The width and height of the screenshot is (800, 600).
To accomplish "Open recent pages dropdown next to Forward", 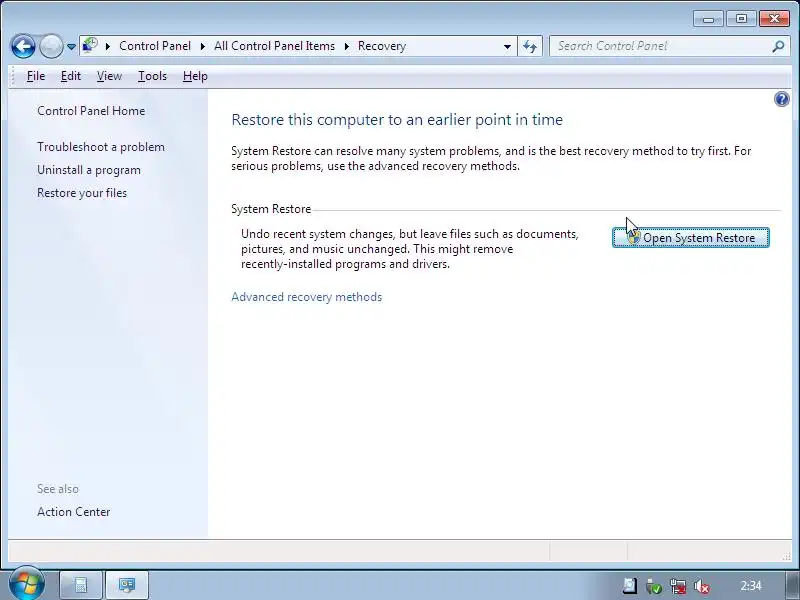I will (x=71, y=46).
